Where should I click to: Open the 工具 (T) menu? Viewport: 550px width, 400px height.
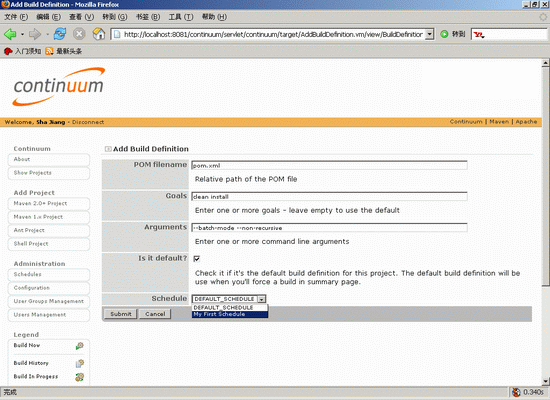click(x=181, y=17)
